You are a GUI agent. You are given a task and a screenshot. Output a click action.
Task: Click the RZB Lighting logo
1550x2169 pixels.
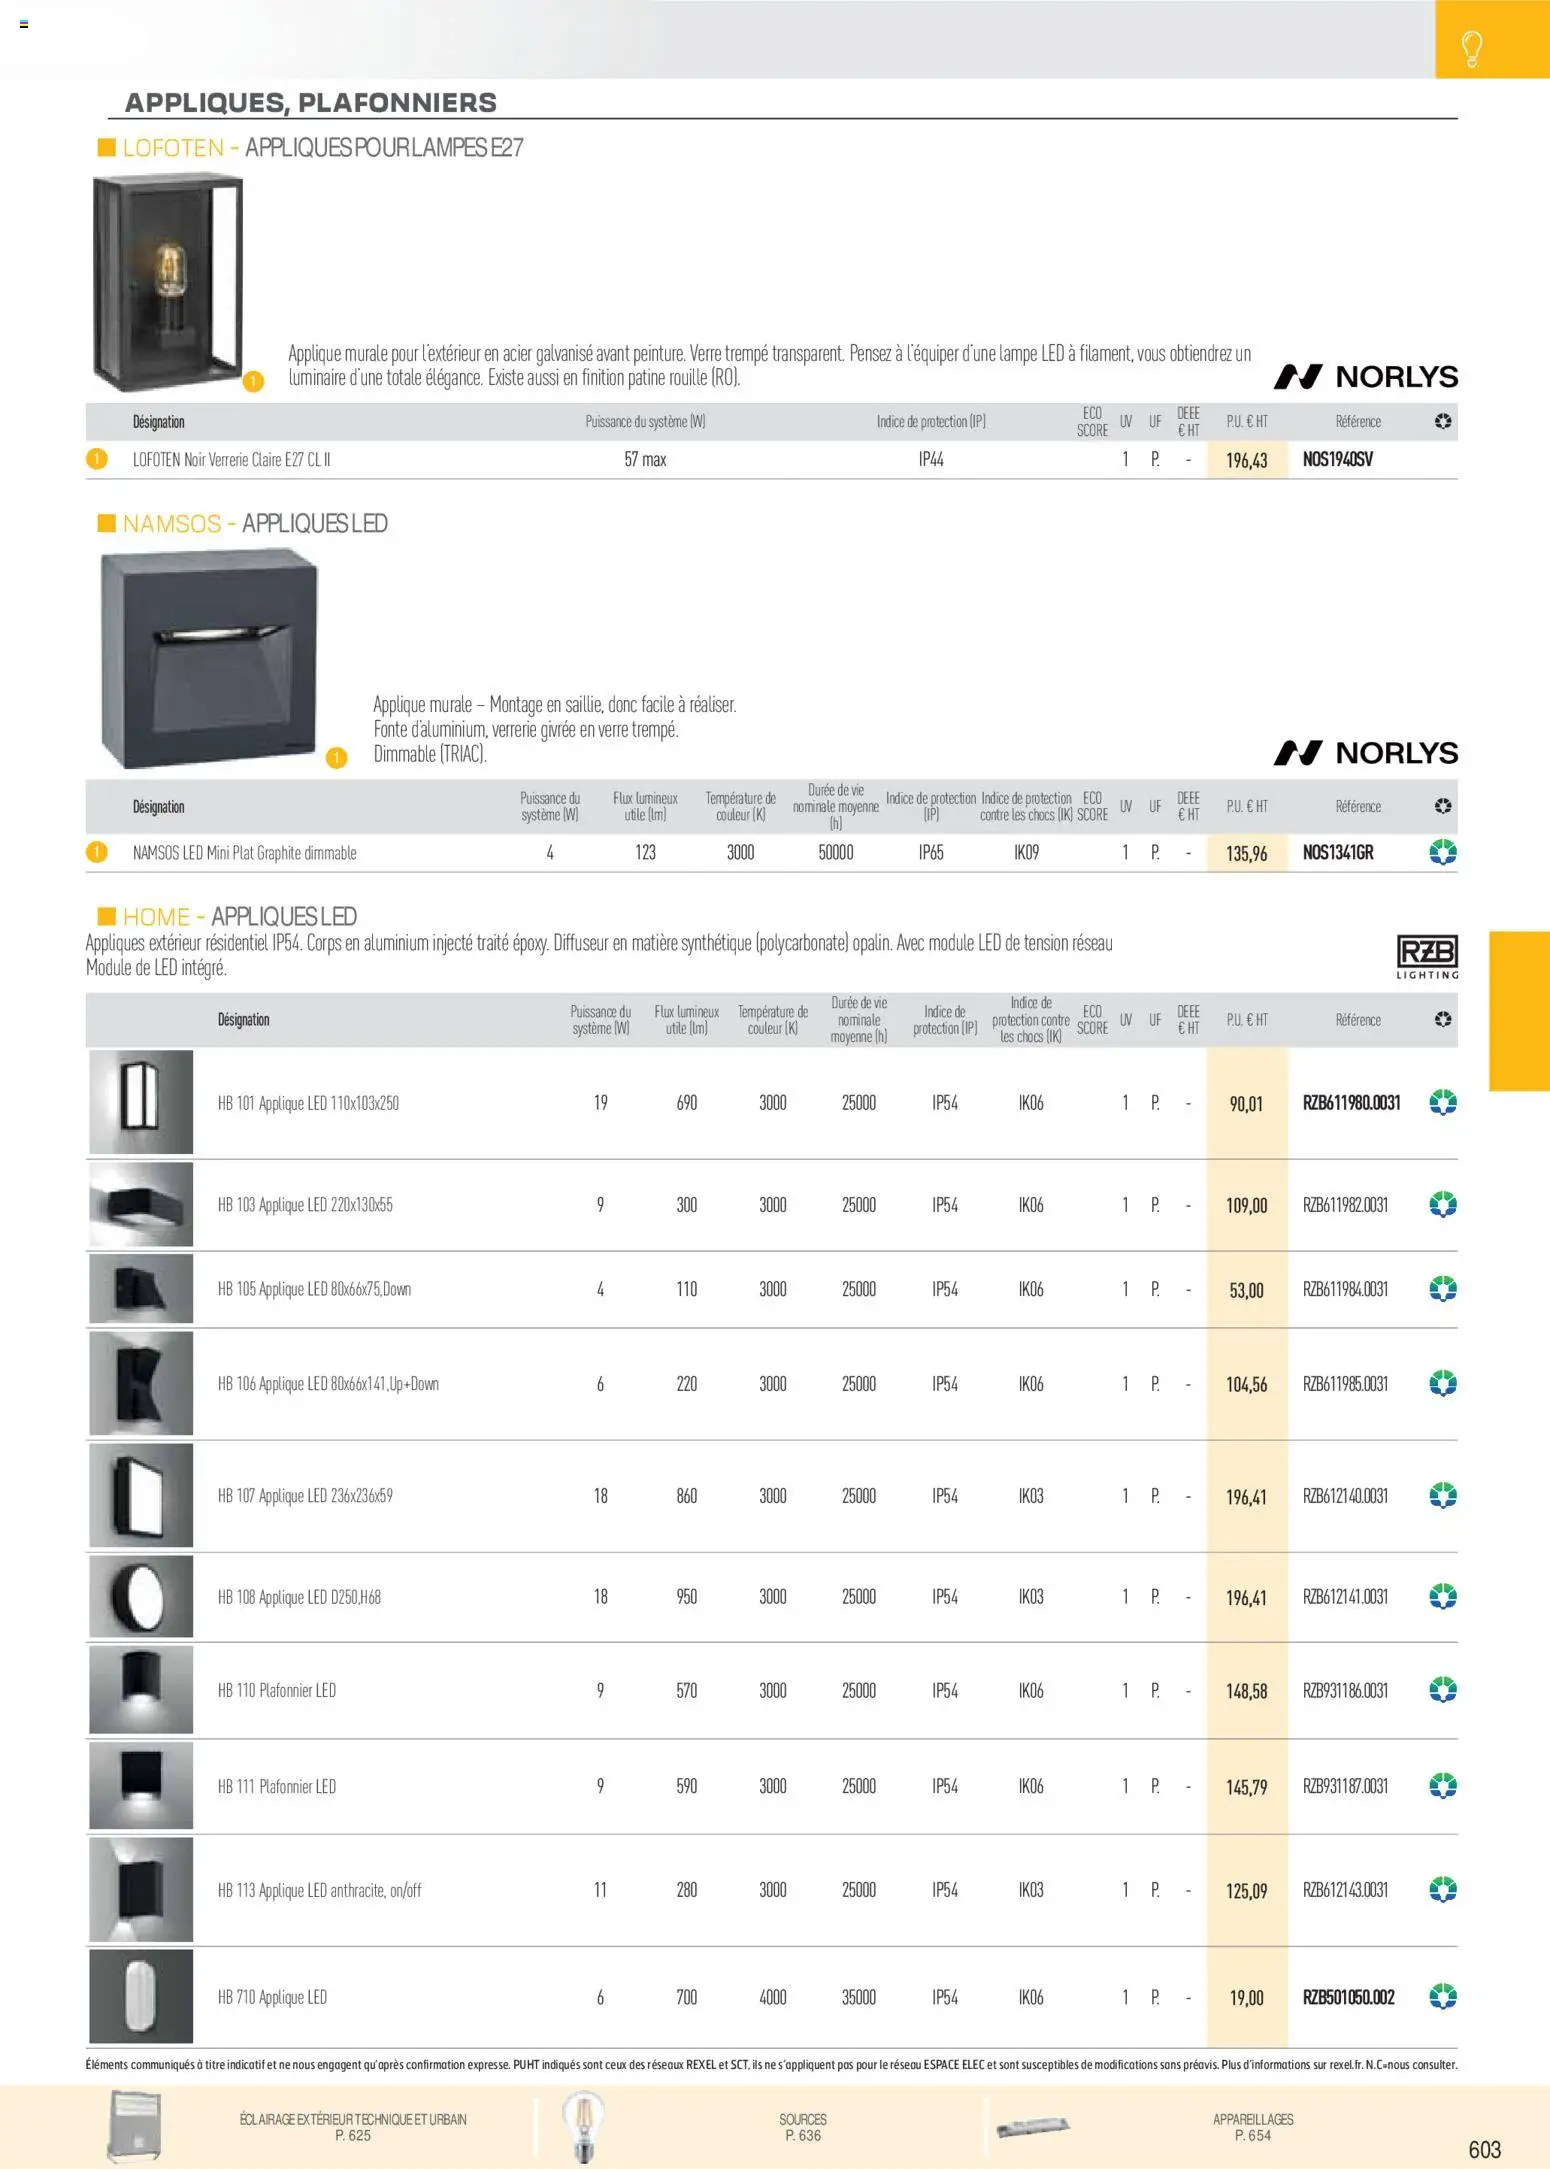click(x=1426, y=956)
